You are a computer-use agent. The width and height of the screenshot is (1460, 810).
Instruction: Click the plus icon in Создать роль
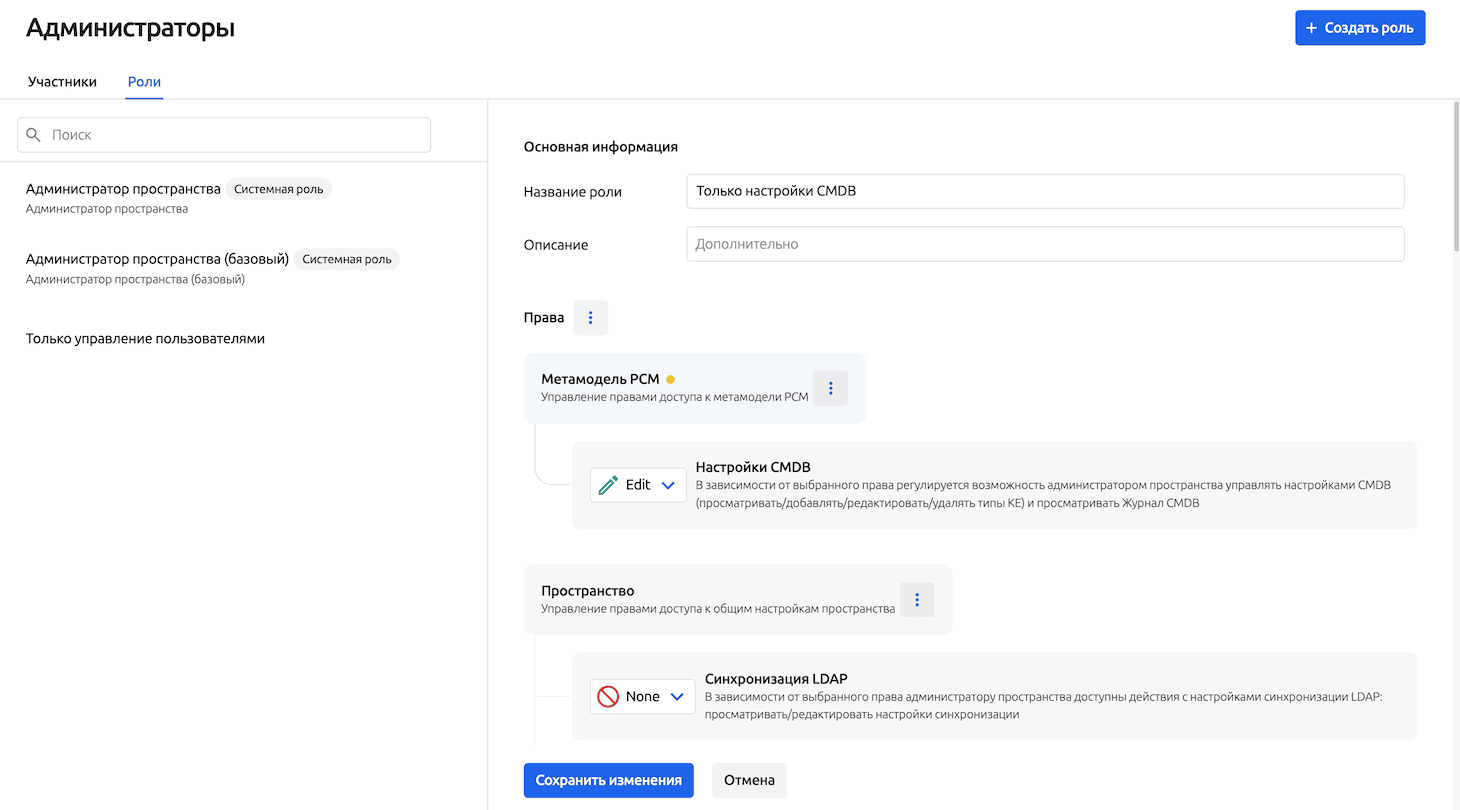point(1311,28)
